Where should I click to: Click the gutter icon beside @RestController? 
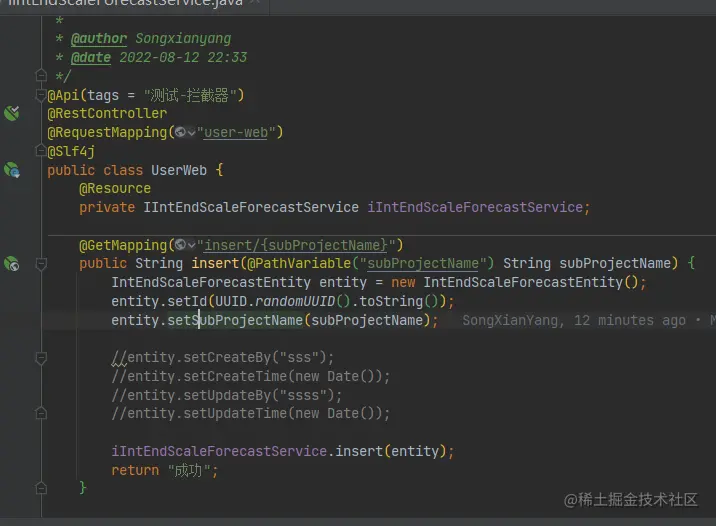pos(12,112)
